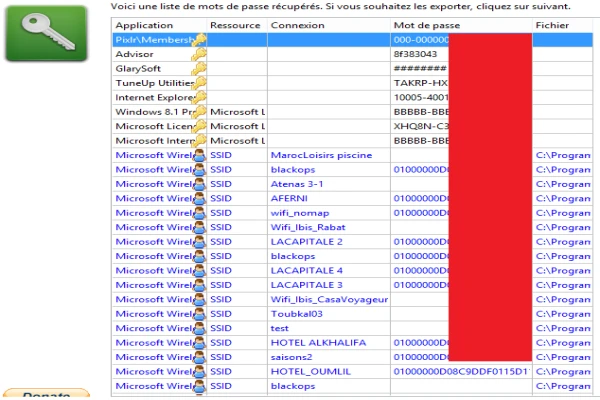This screenshot has height=400, width=600.
Task: Select the Pixlr\Membersh application cell
Action: point(154,40)
